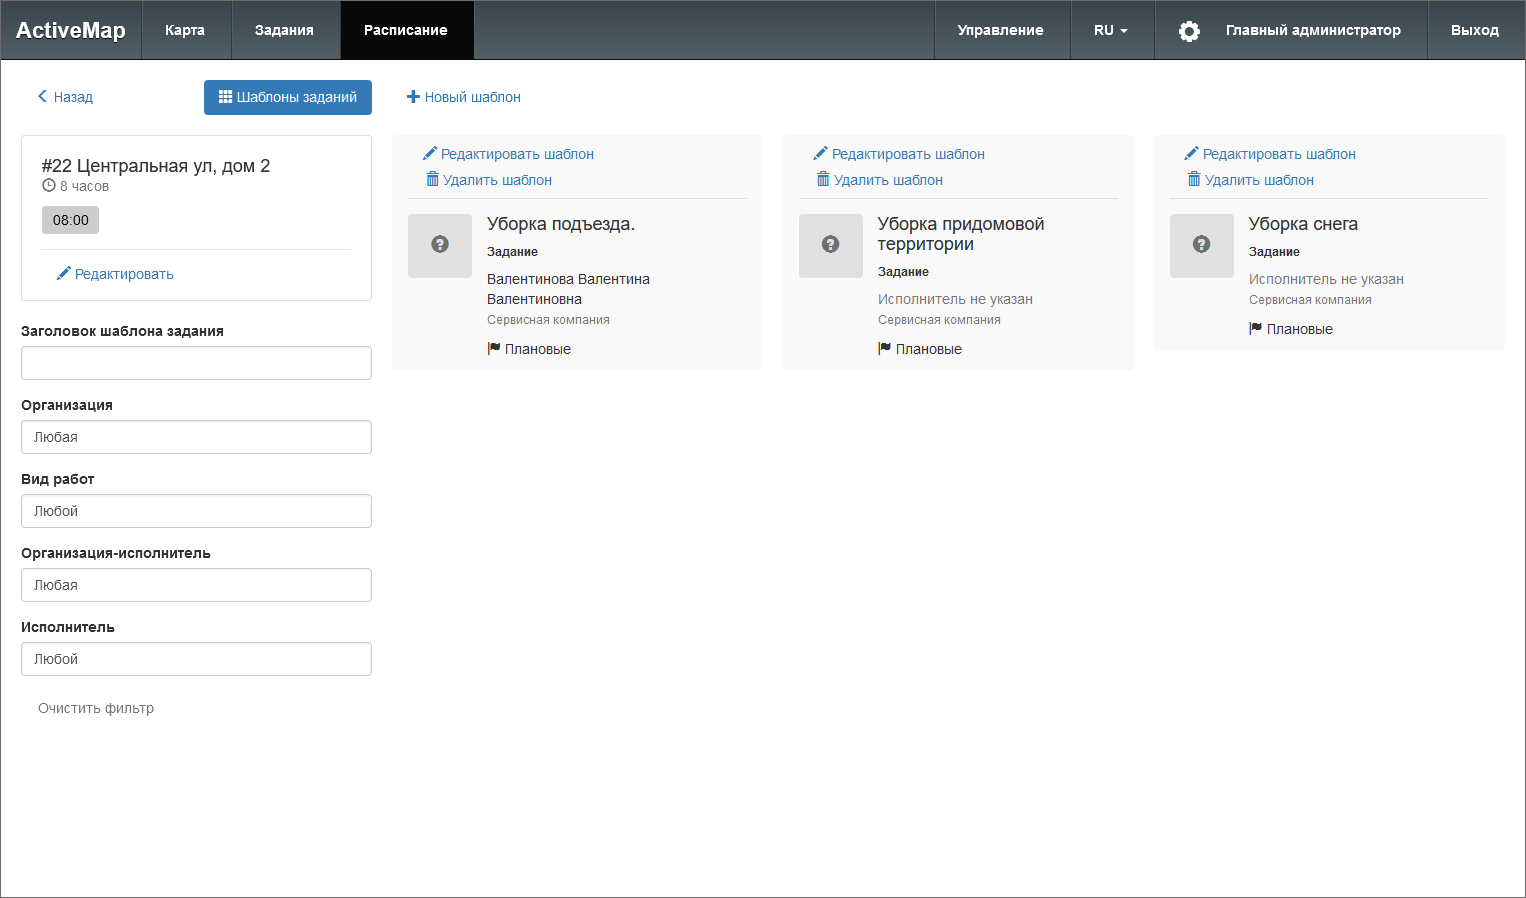The image size is (1526, 898).
Task: Click the clock icon next to 8 часов
Action: (48, 186)
